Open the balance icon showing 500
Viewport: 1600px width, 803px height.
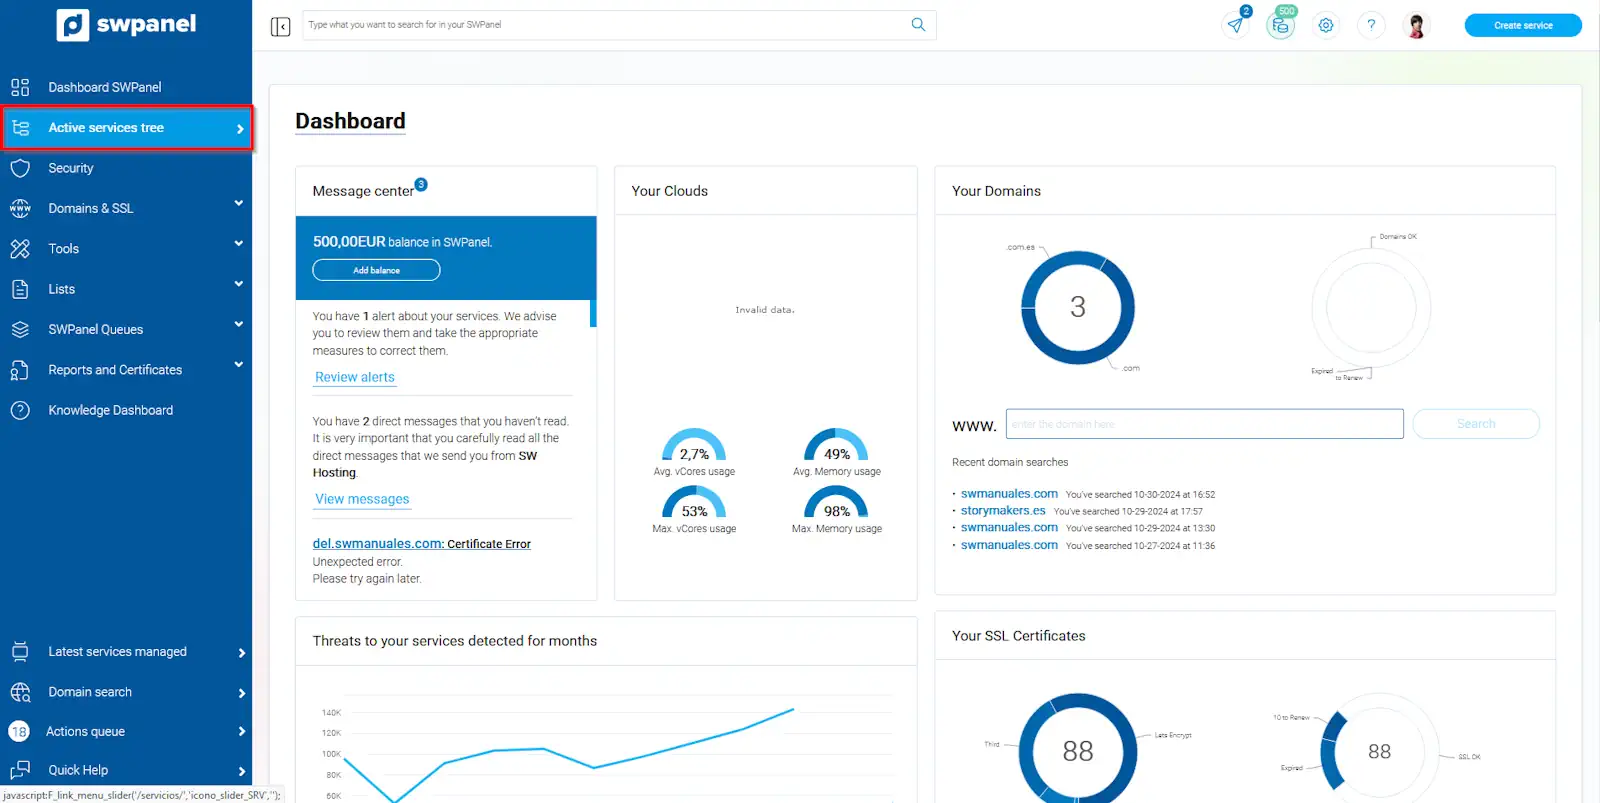click(1280, 26)
